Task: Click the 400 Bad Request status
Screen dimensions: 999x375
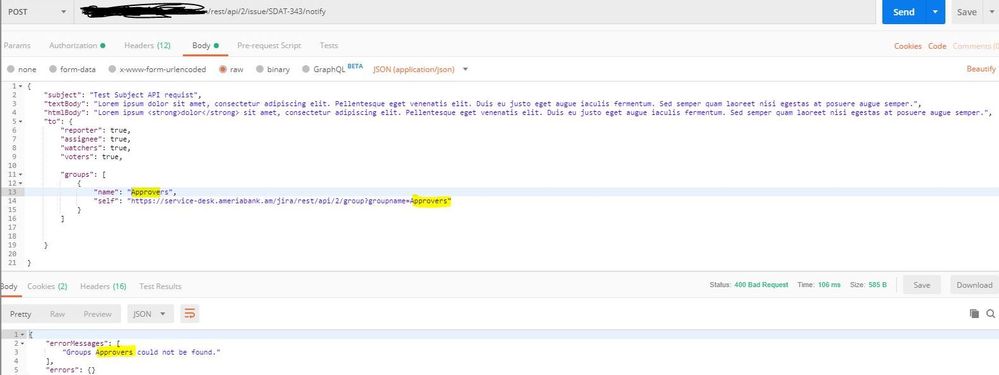Action: pos(761,285)
